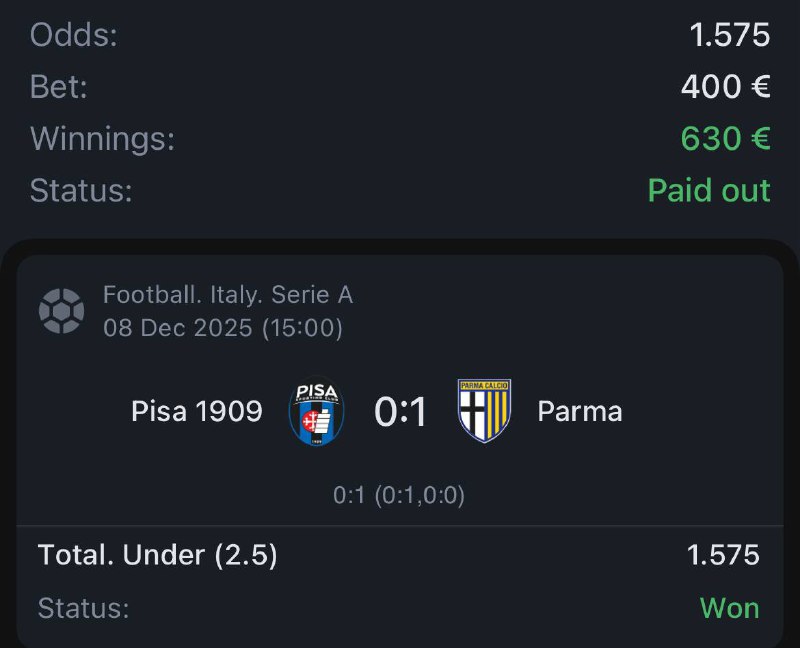
Task: Click the Bet label
Action: tap(59, 87)
